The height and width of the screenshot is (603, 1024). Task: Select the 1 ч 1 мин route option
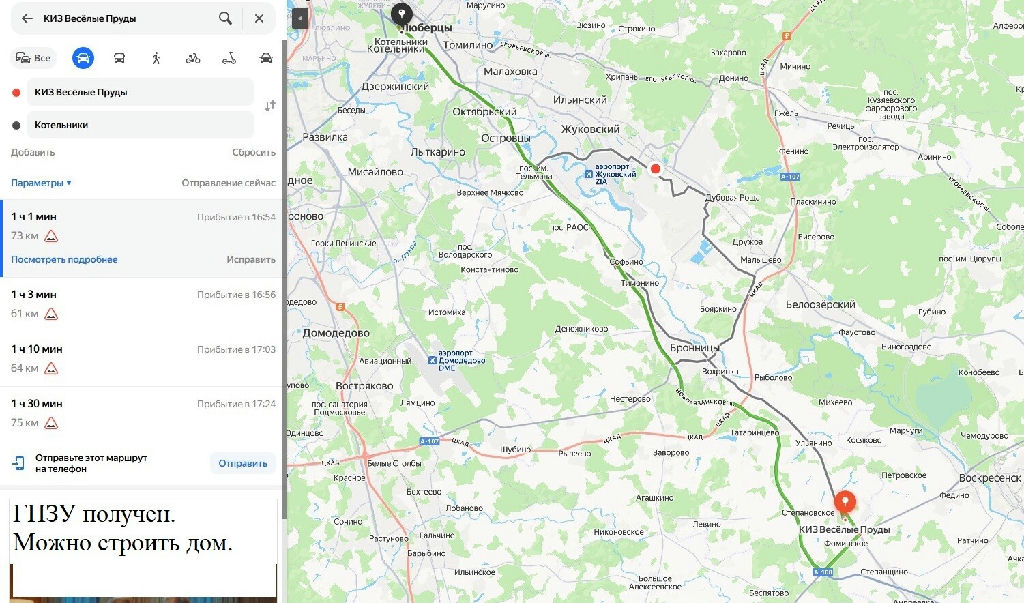[142, 238]
